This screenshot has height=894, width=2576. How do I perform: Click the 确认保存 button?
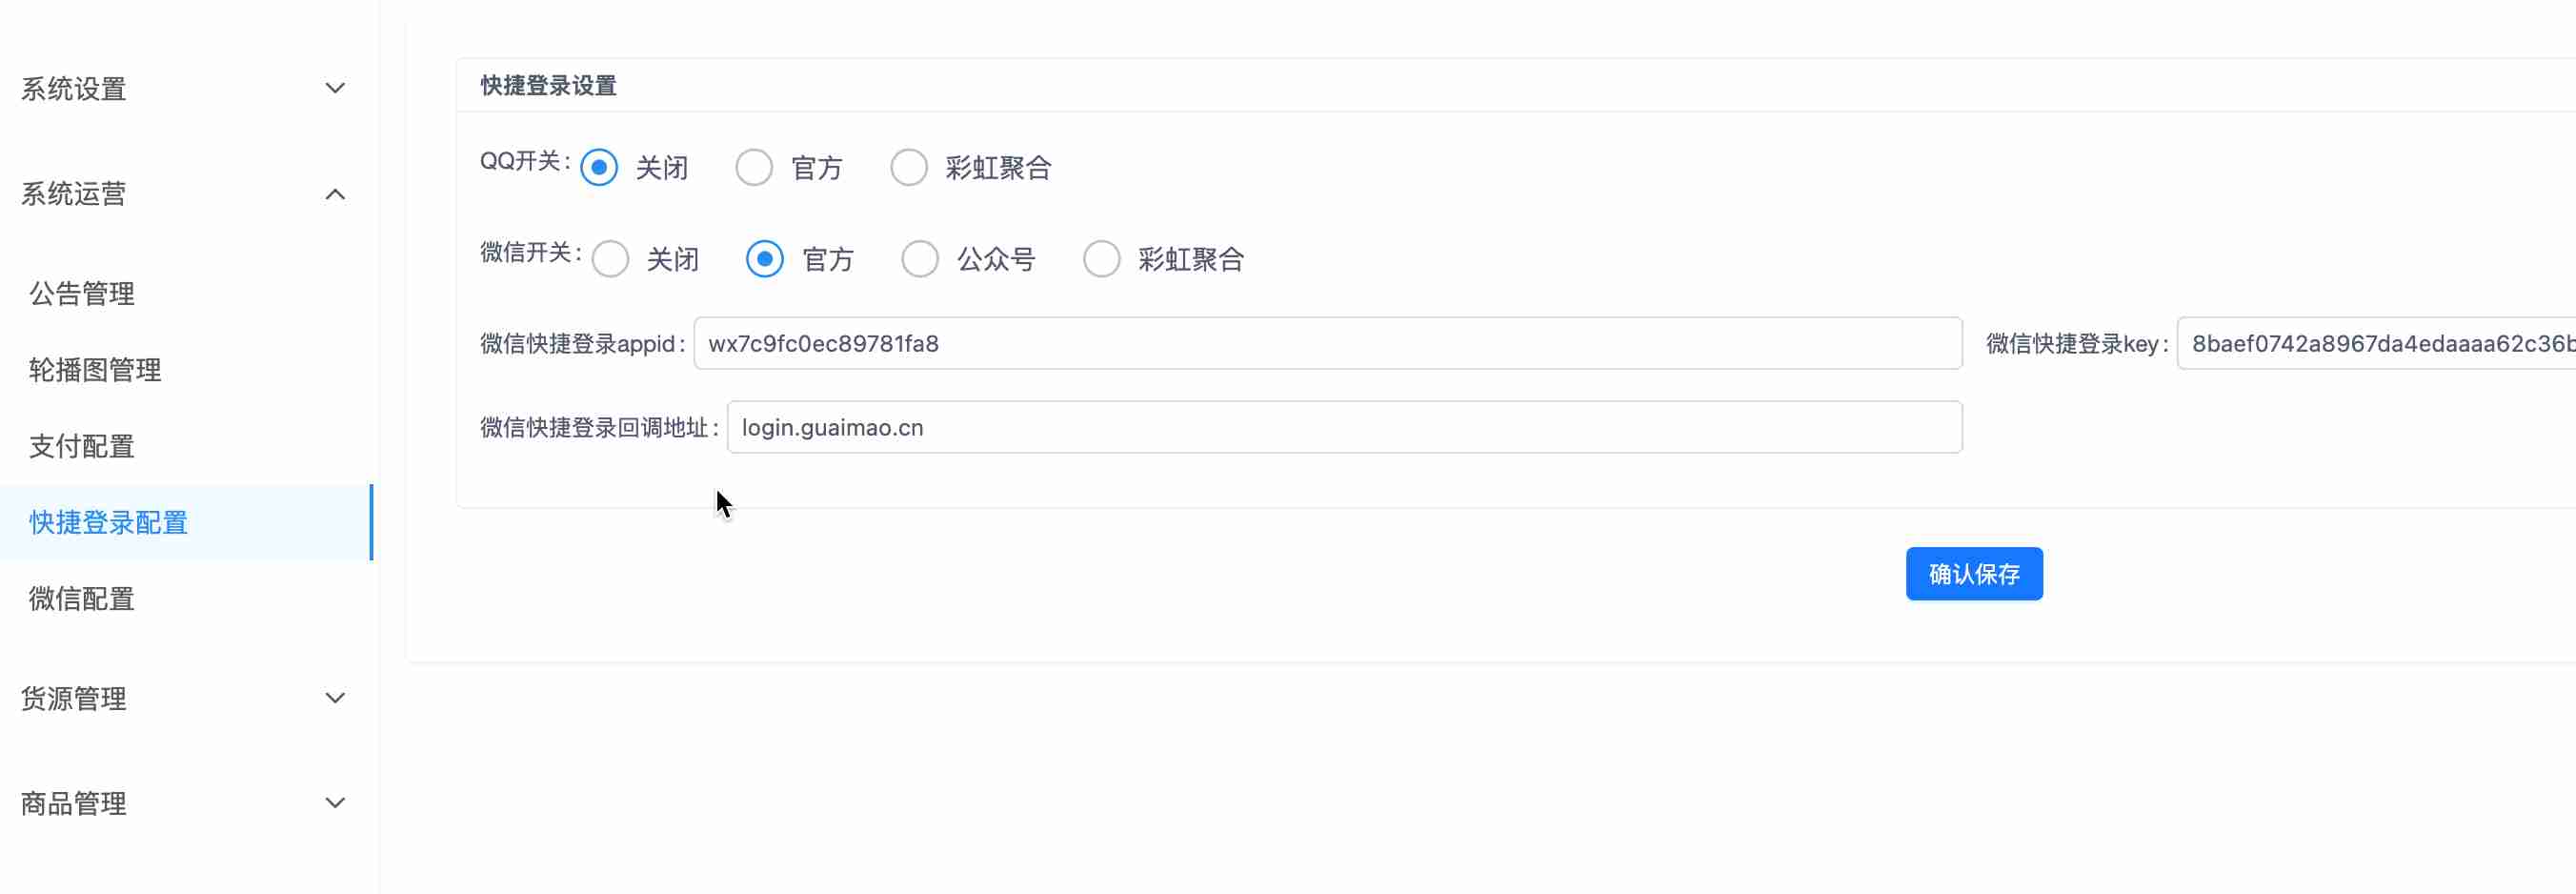[x=1973, y=574]
